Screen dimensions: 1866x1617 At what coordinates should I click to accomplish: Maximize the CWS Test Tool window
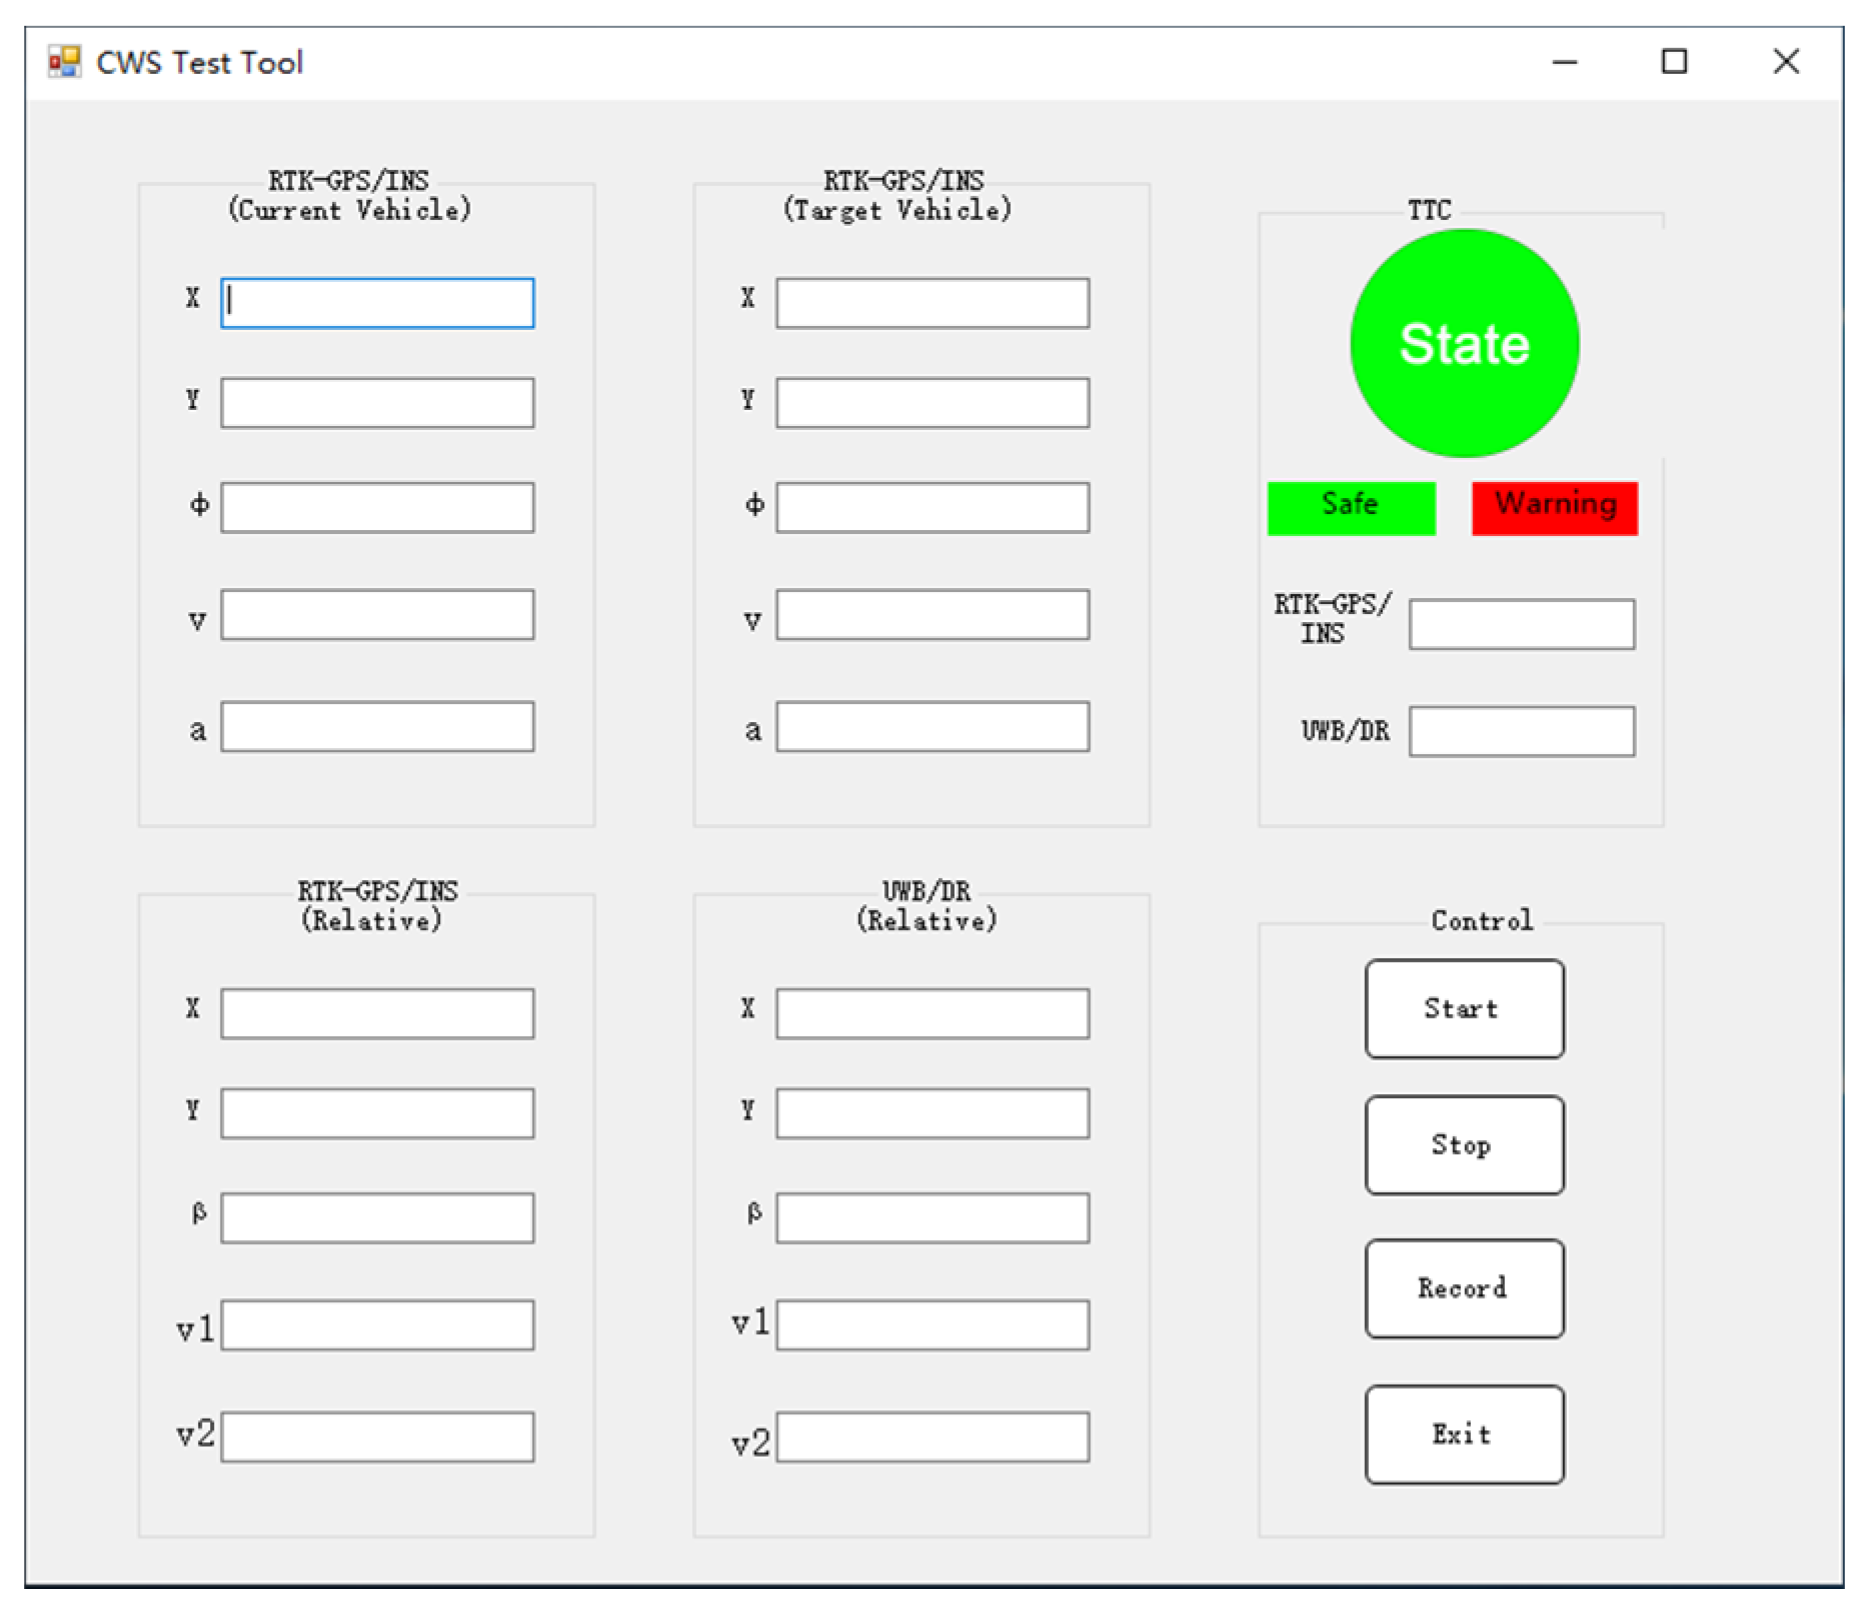(1674, 62)
